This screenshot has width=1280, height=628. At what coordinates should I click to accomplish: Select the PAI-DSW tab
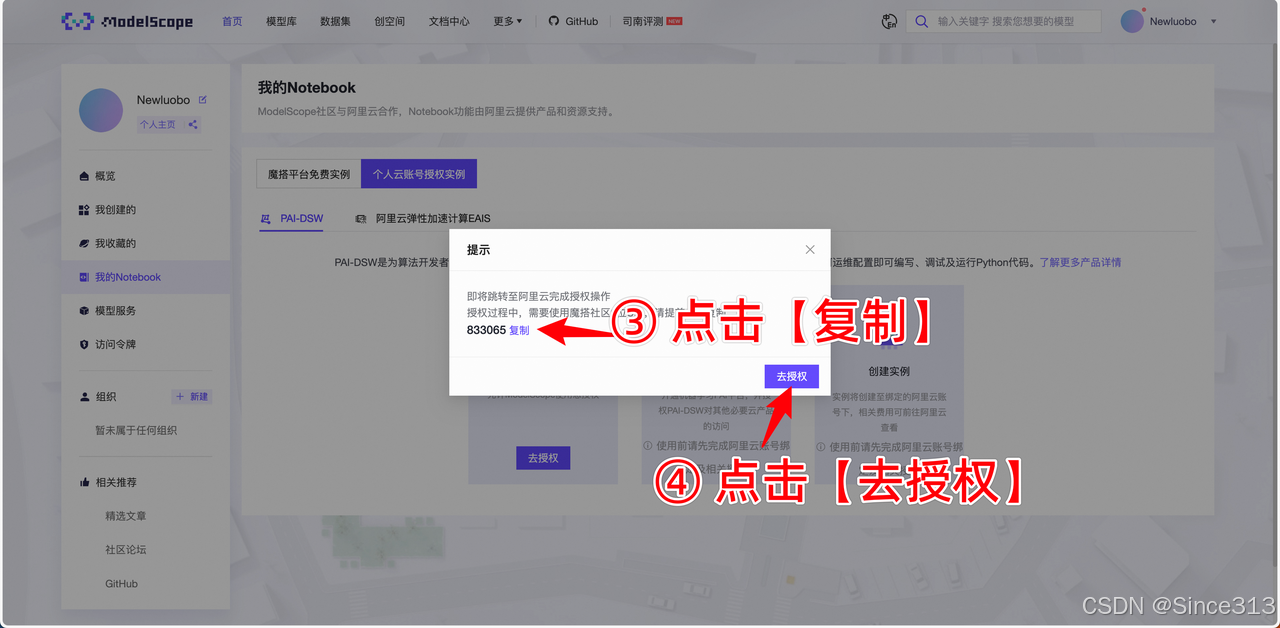[292, 218]
